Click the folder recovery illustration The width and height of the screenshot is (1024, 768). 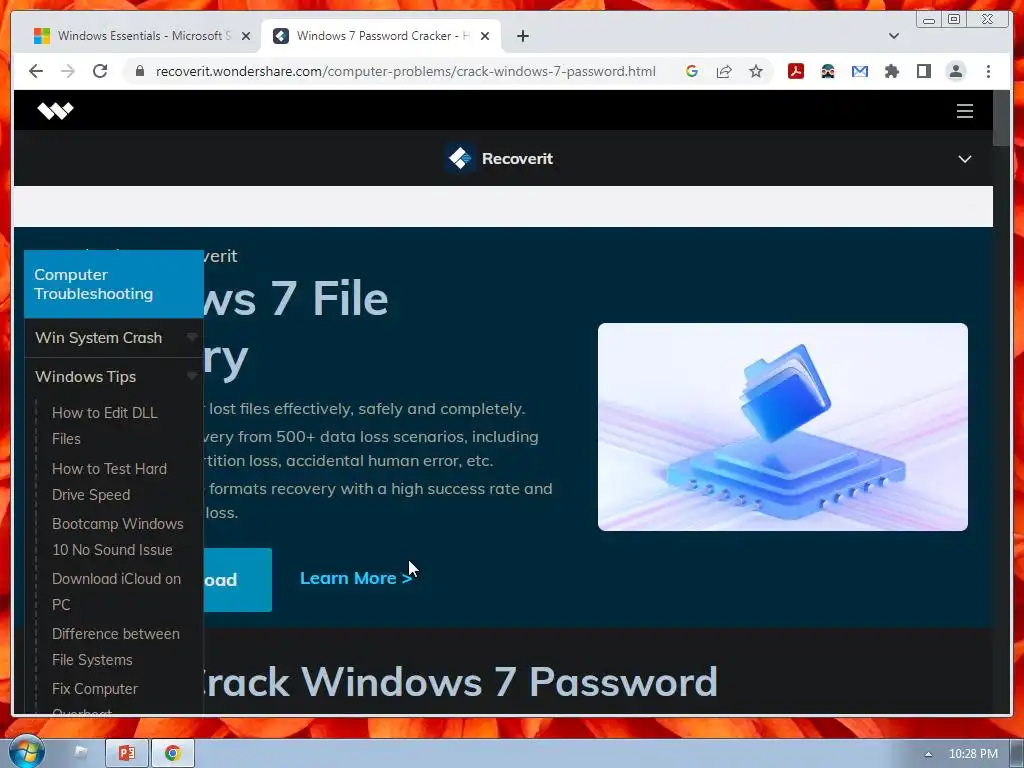click(x=782, y=426)
